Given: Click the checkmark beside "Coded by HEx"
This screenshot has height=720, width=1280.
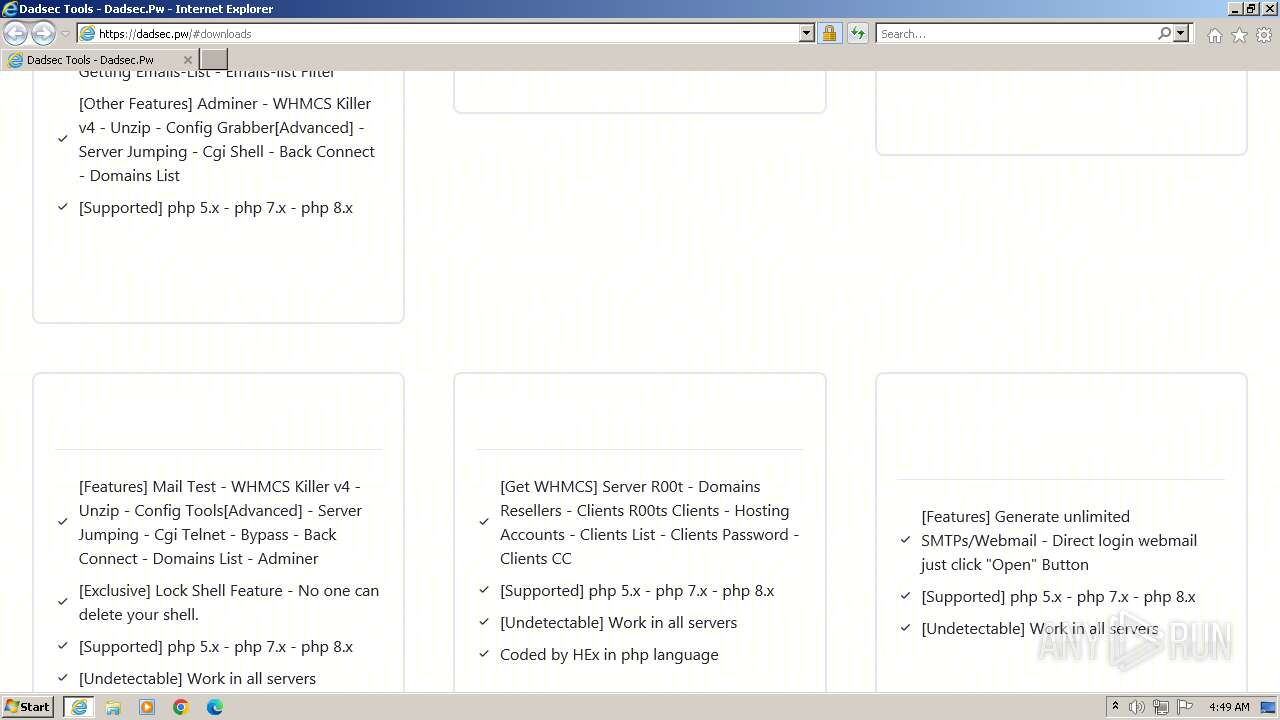Looking at the screenshot, I should (x=484, y=655).
